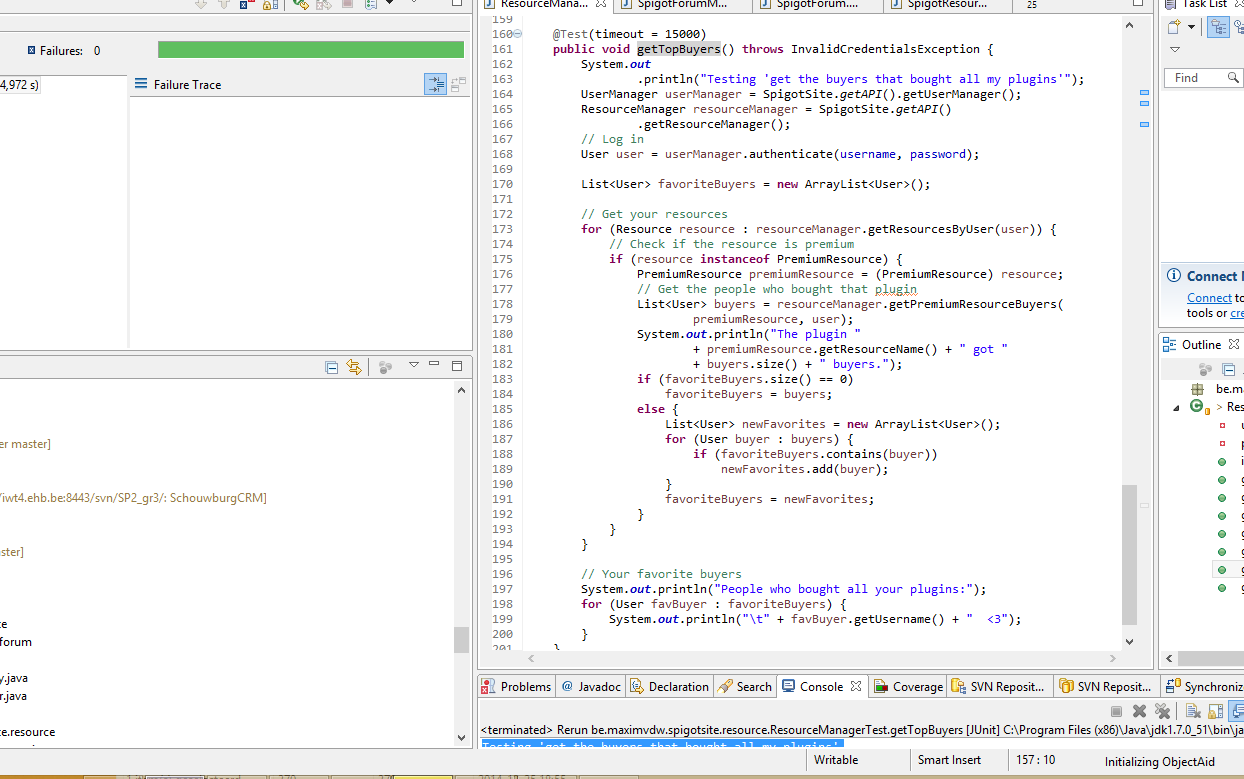Toggle Scroll Lock in the JUnit view
The width and height of the screenshot is (1244, 779).
pos(266,6)
